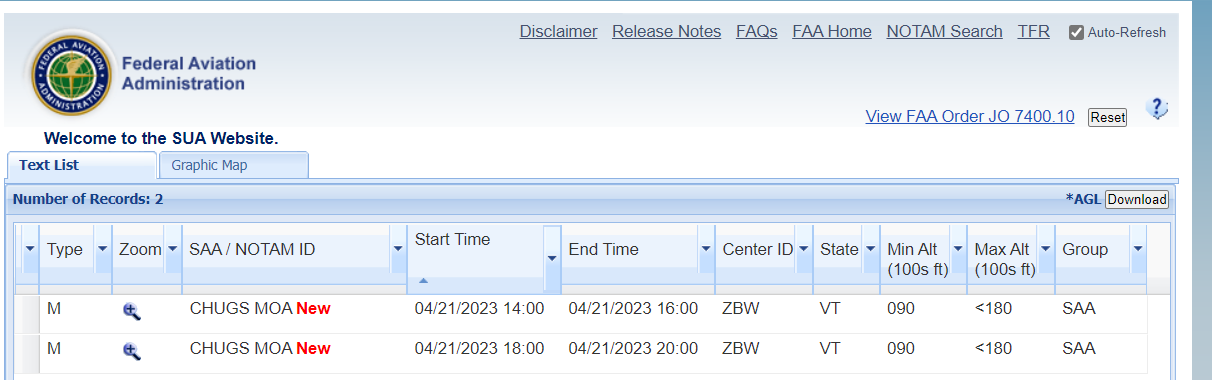Zoom to first CHUGS MOA record
The image size is (1212, 380).
coord(131,311)
